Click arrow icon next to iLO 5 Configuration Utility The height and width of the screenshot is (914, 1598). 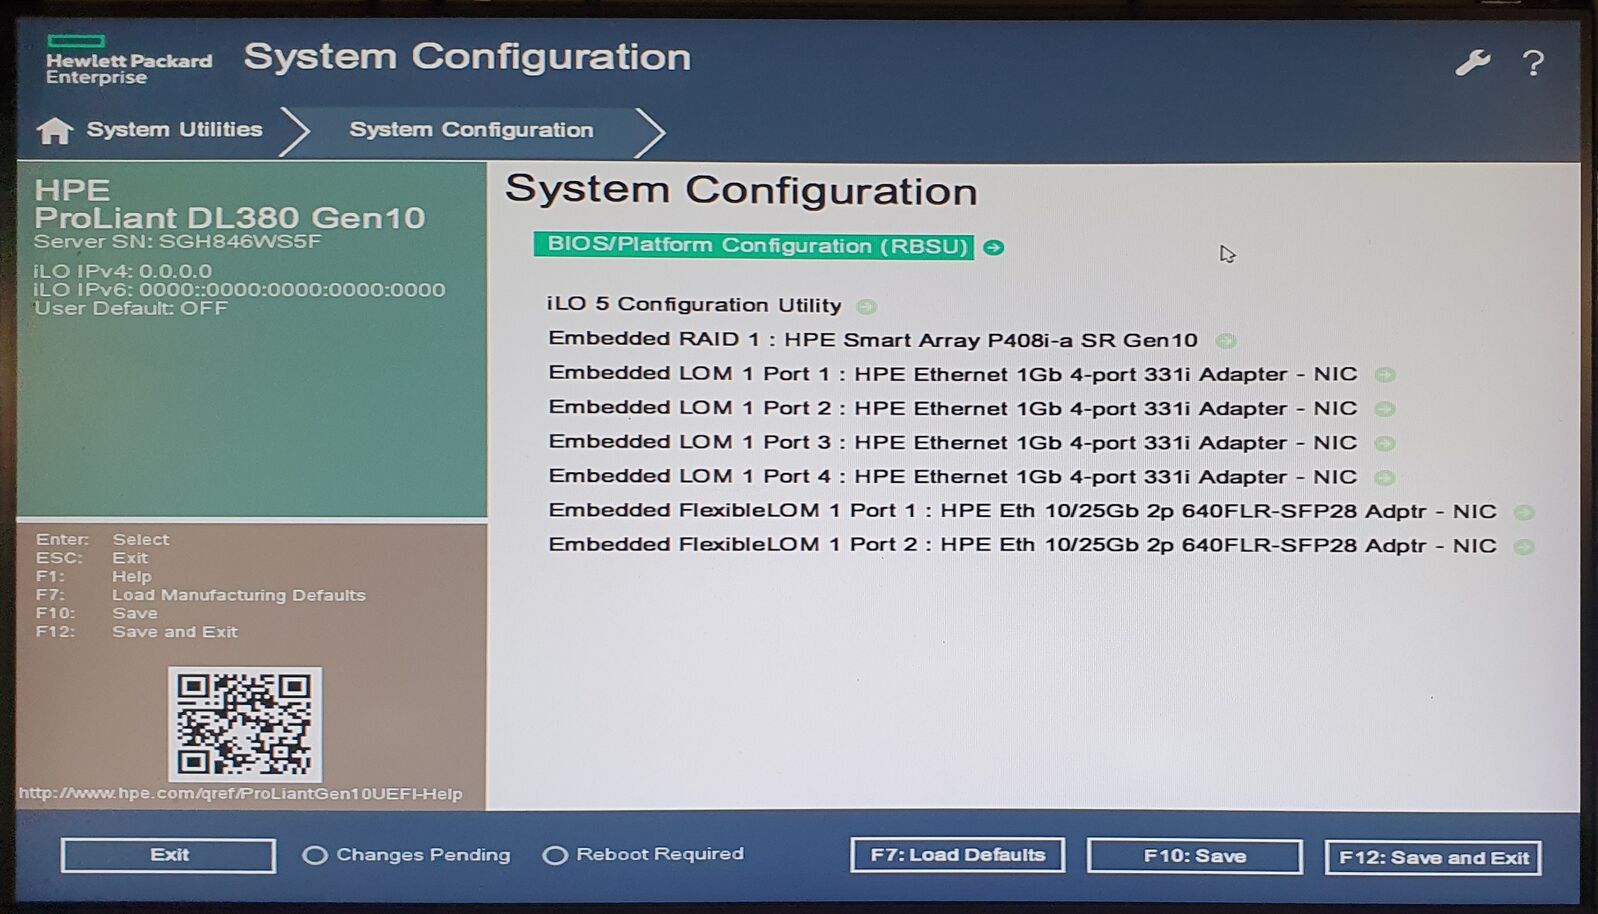pos(866,307)
